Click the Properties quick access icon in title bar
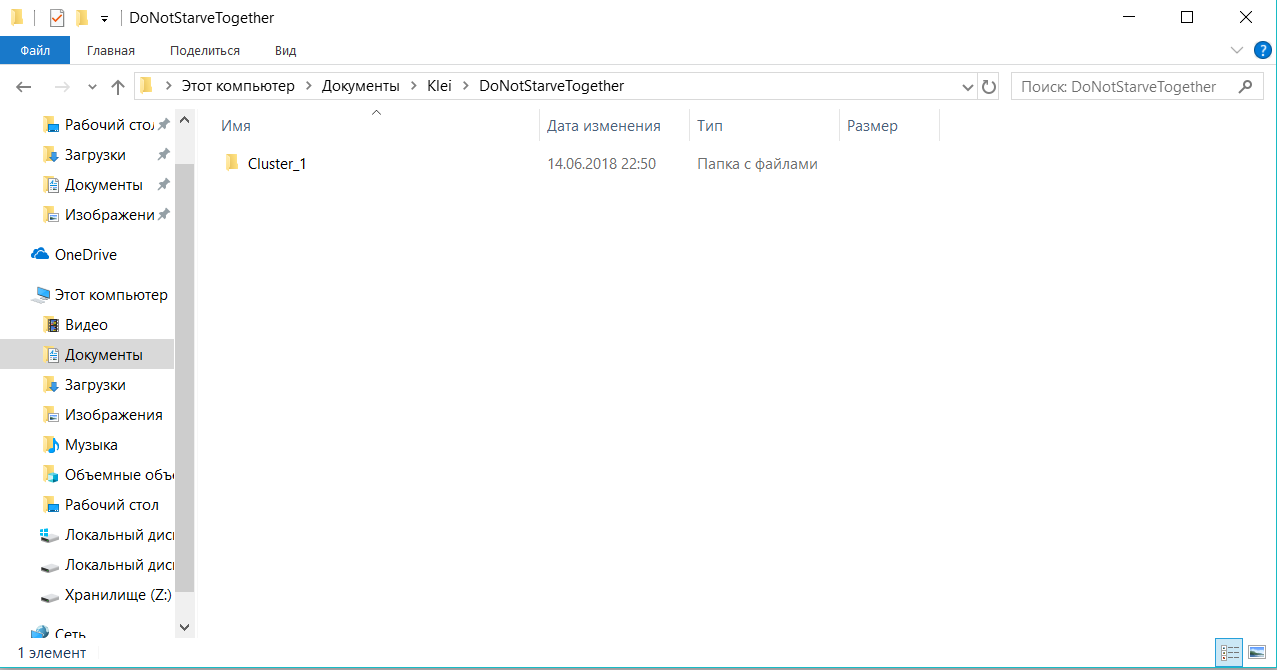 (x=57, y=18)
